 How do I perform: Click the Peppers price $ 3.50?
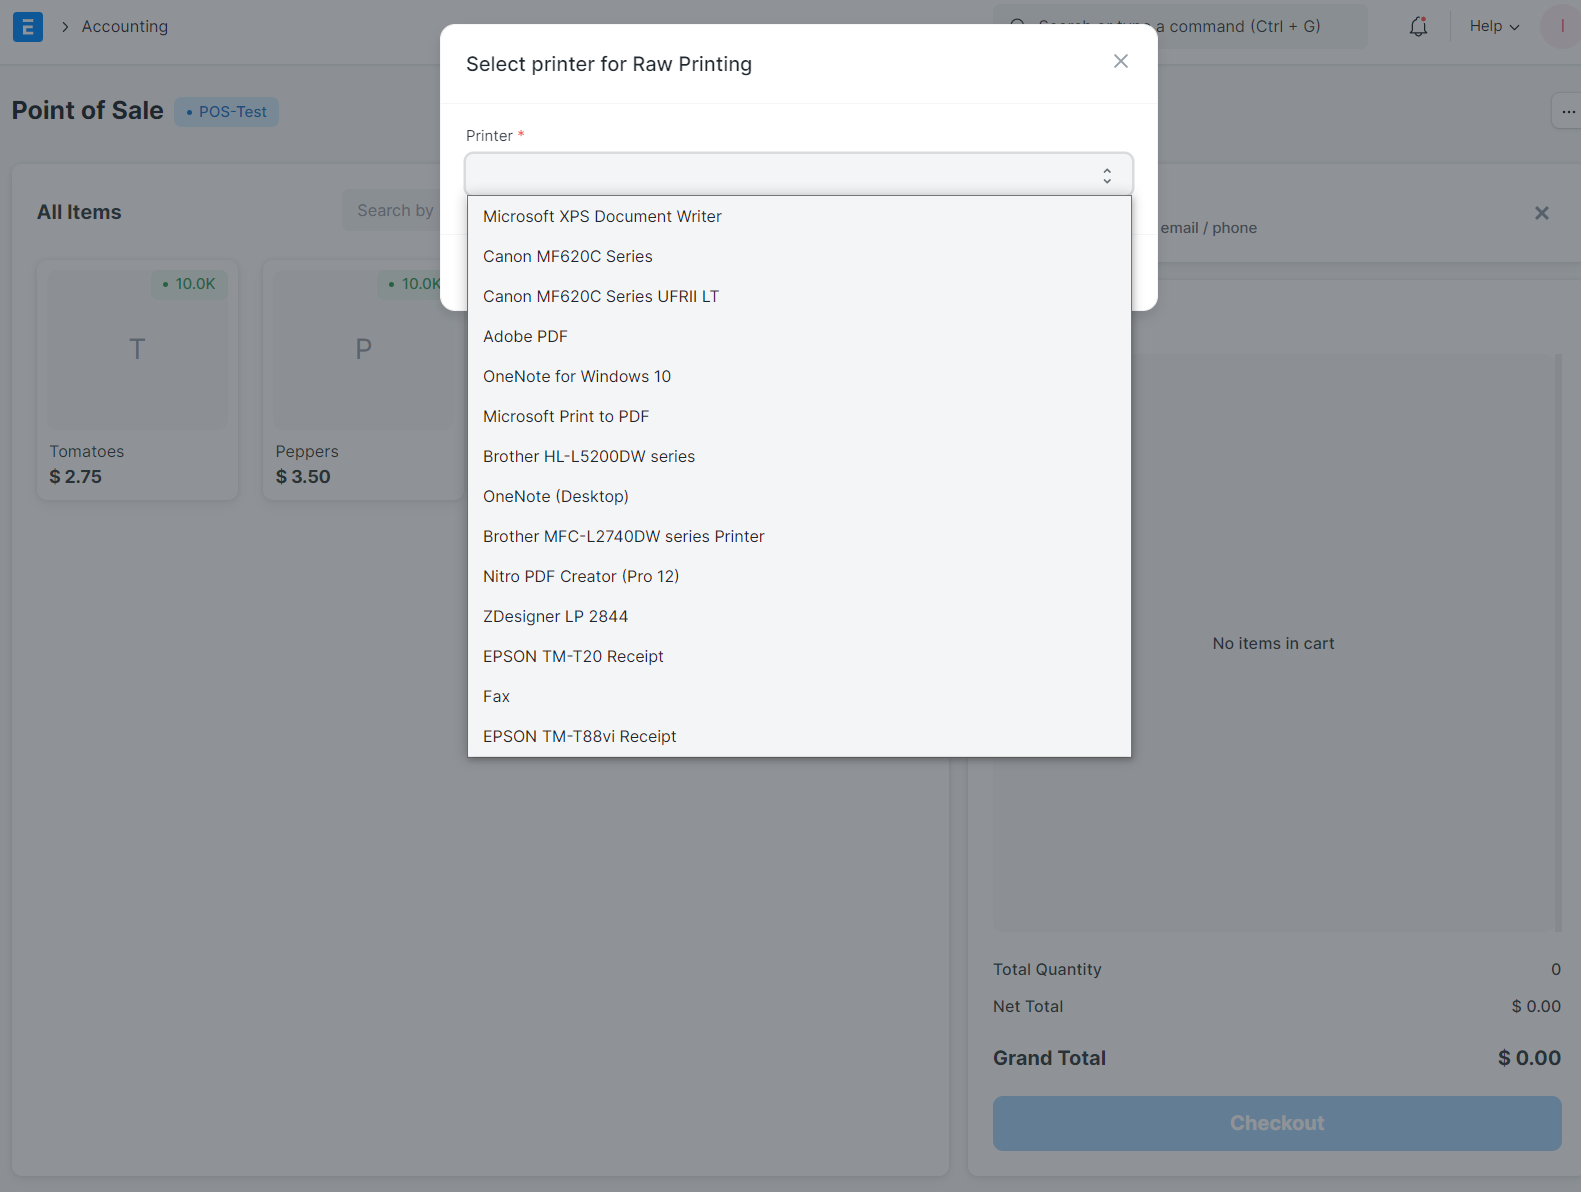303,477
